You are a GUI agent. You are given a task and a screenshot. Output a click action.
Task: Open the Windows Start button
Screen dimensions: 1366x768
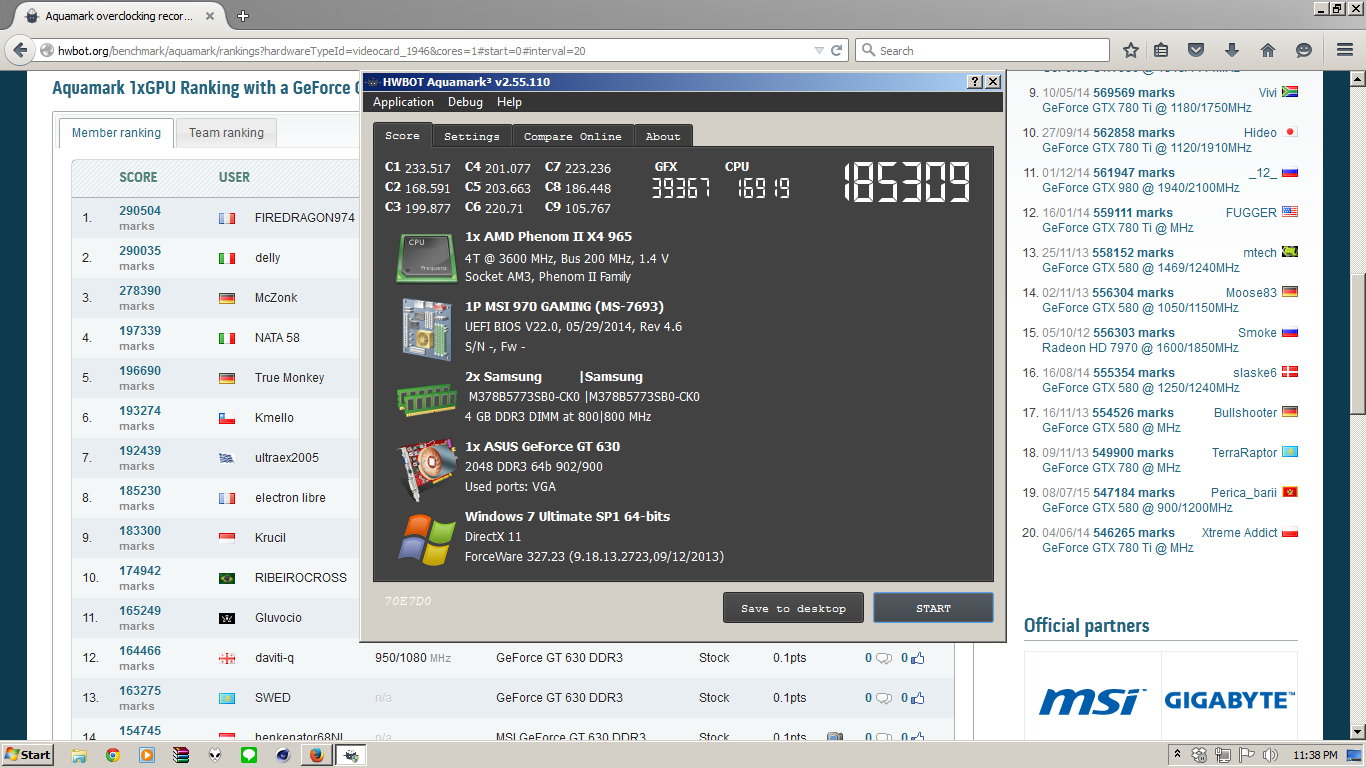pyautogui.click(x=27, y=755)
